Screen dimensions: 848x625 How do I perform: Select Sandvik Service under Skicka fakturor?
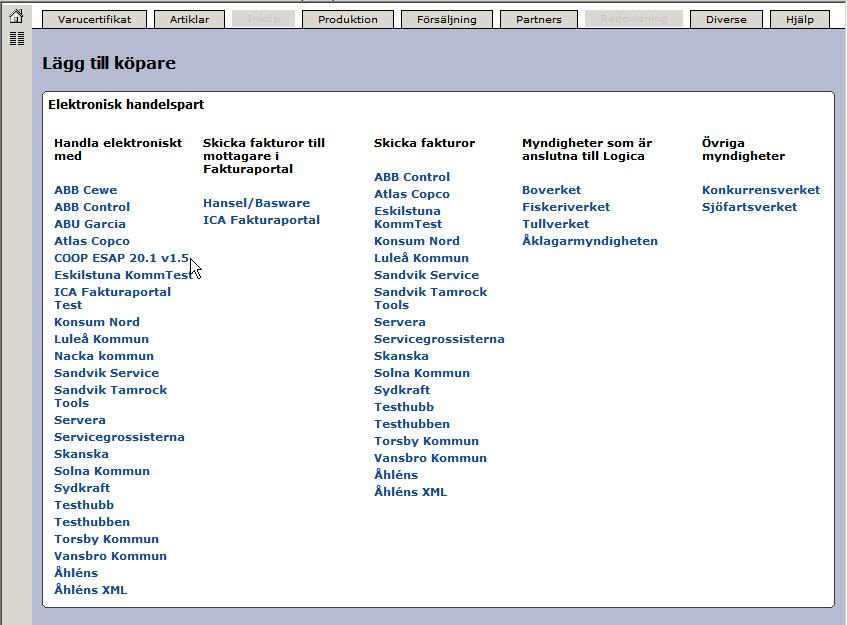tap(427, 275)
